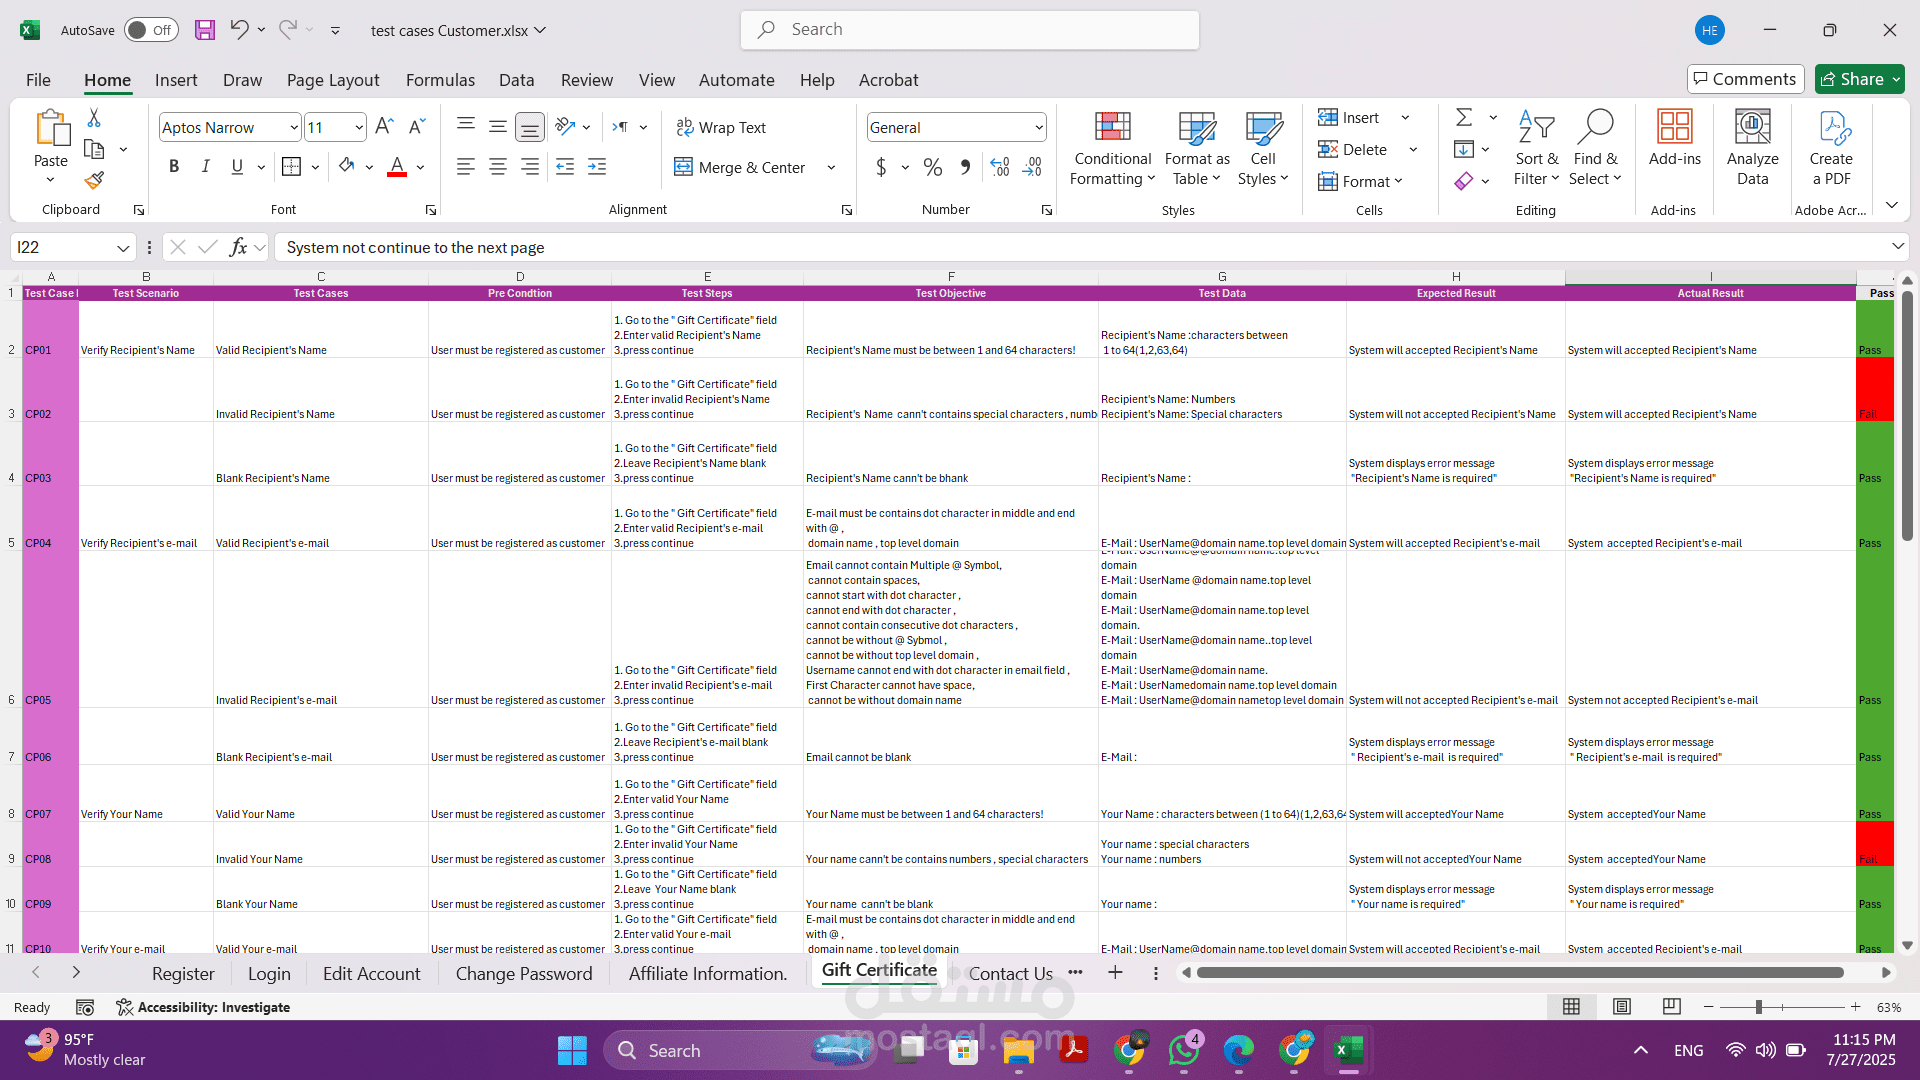The height and width of the screenshot is (1080, 1920).
Task: Toggle Bold formatting
Action: (174, 167)
